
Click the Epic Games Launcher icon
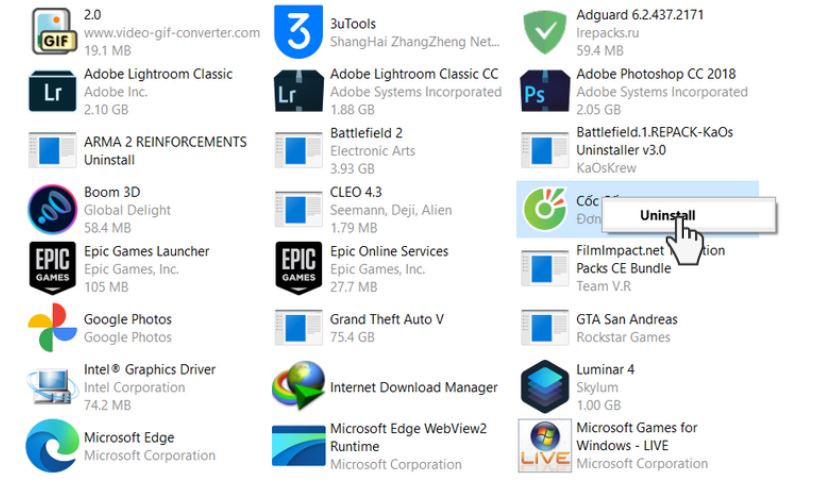53,269
